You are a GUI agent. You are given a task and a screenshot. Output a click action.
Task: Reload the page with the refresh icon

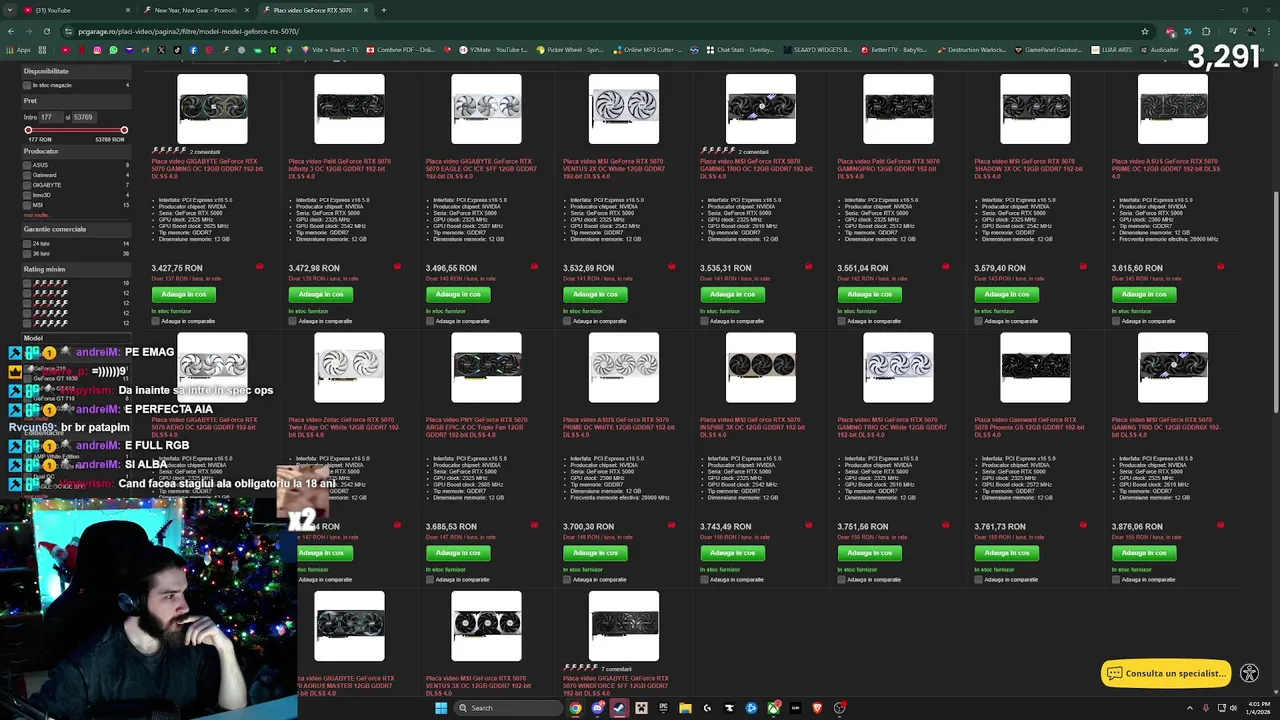(x=46, y=31)
